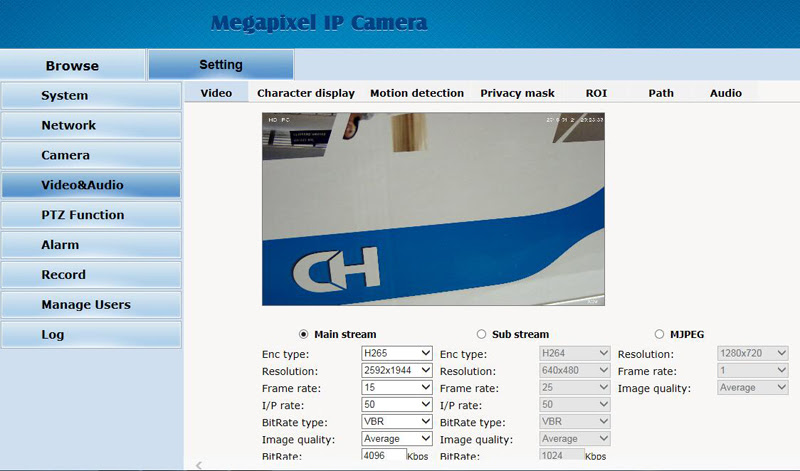The width and height of the screenshot is (800, 471).
Task: Click the live camera video preview
Action: pos(433,209)
